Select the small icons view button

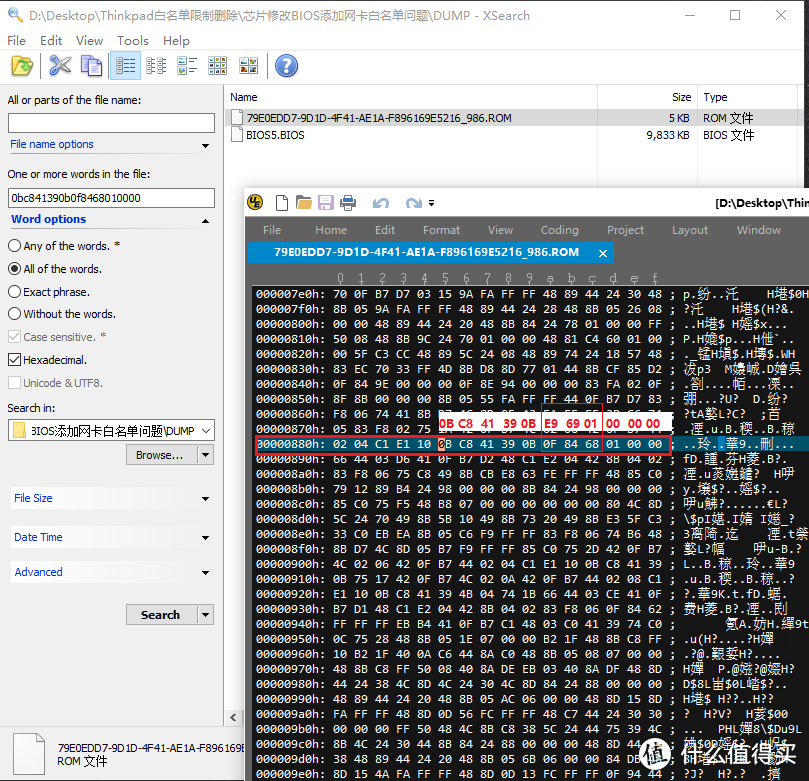(x=187, y=66)
